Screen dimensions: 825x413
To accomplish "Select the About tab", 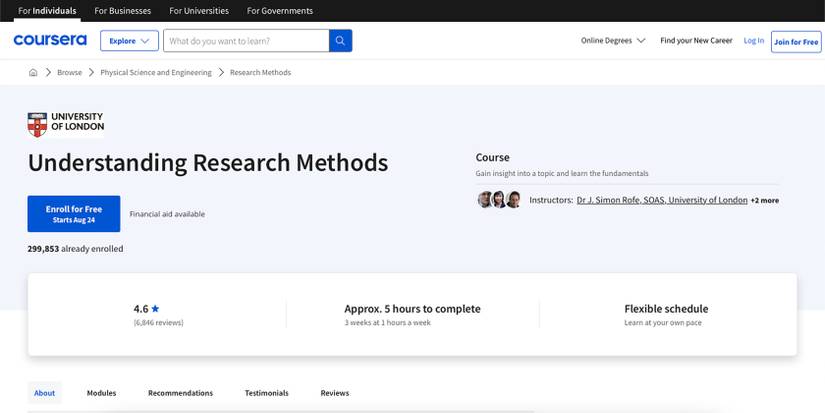I will pyautogui.click(x=45, y=393).
